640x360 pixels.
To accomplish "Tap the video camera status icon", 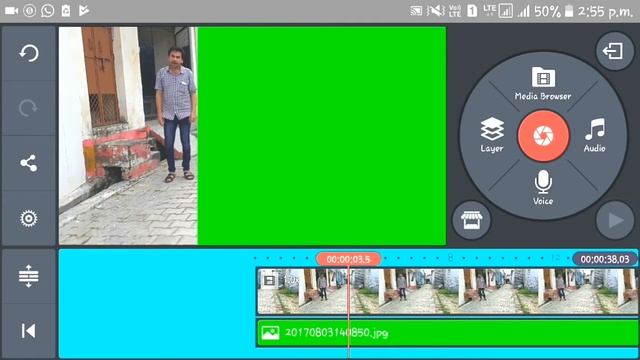I will click(x=11, y=11).
